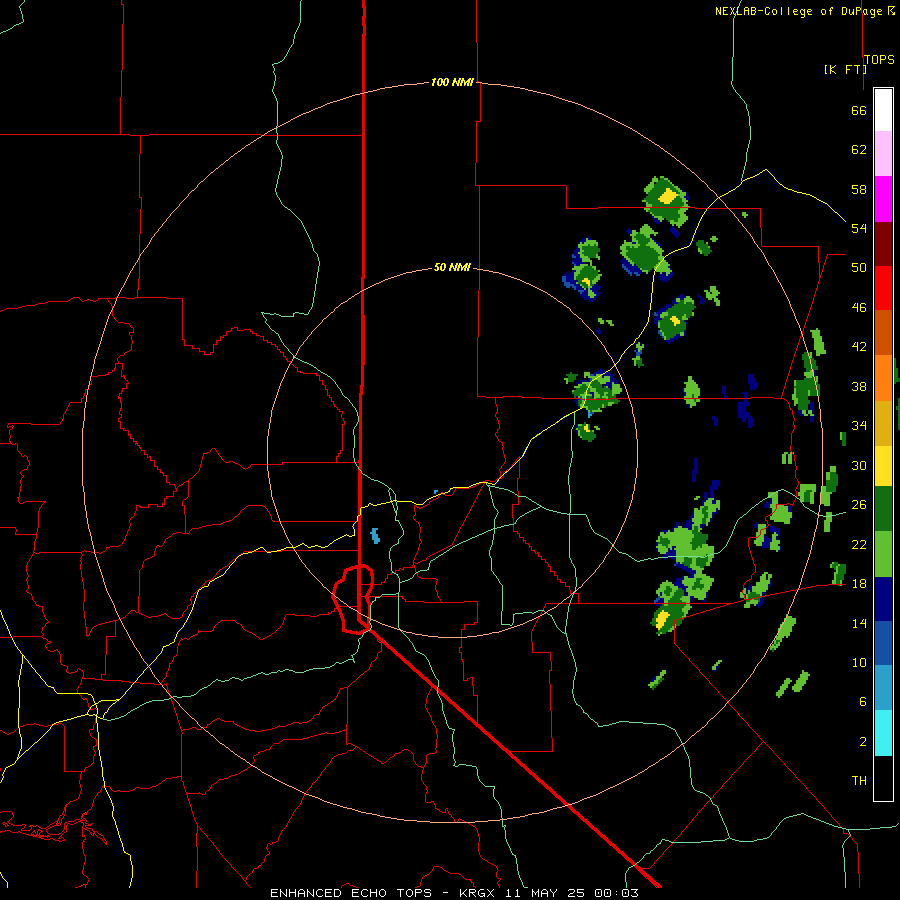Viewport: 900px width, 900px height.
Task: Click the '66' legend value
Action: [x=859, y=110]
